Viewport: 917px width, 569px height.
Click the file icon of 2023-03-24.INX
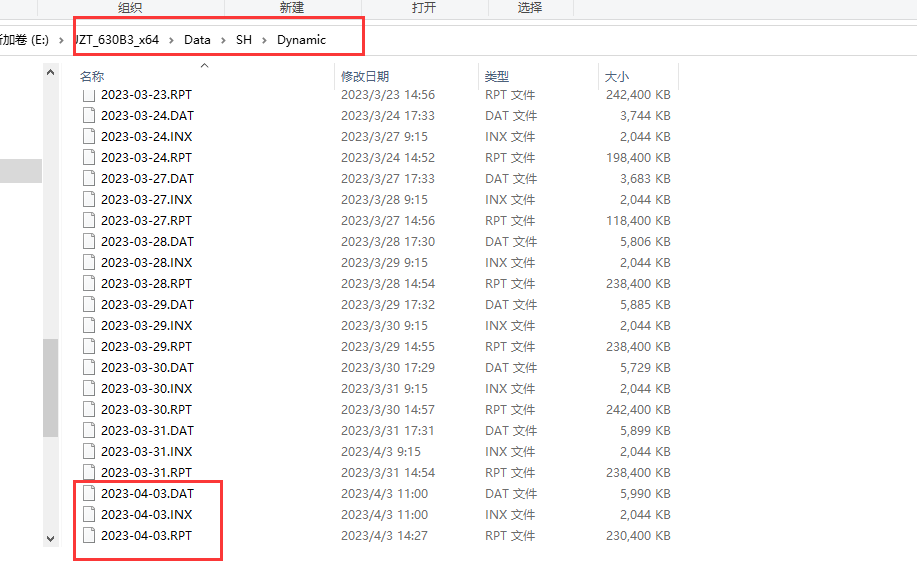pyautogui.click(x=89, y=136)
